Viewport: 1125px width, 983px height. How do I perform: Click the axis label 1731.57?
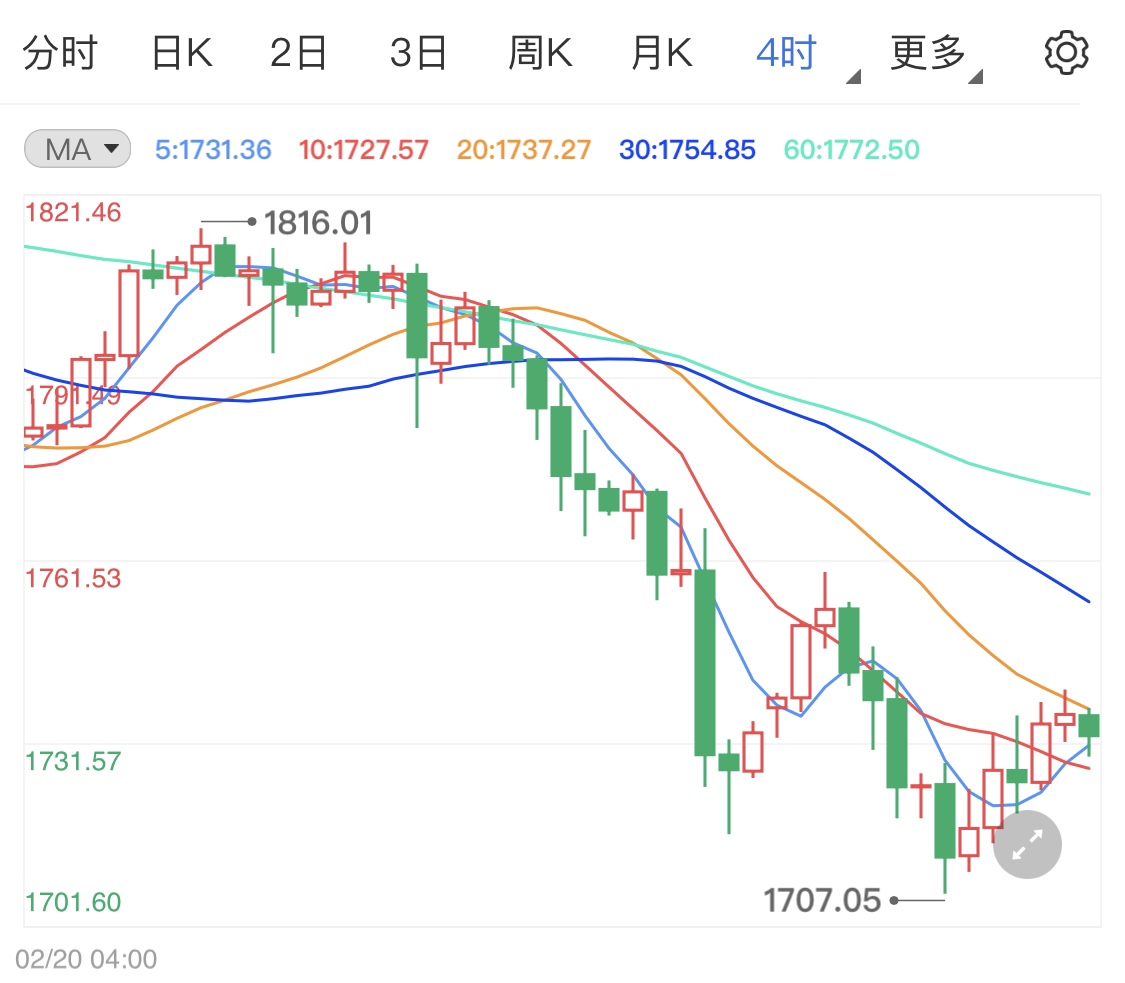[x=73, y=762]
